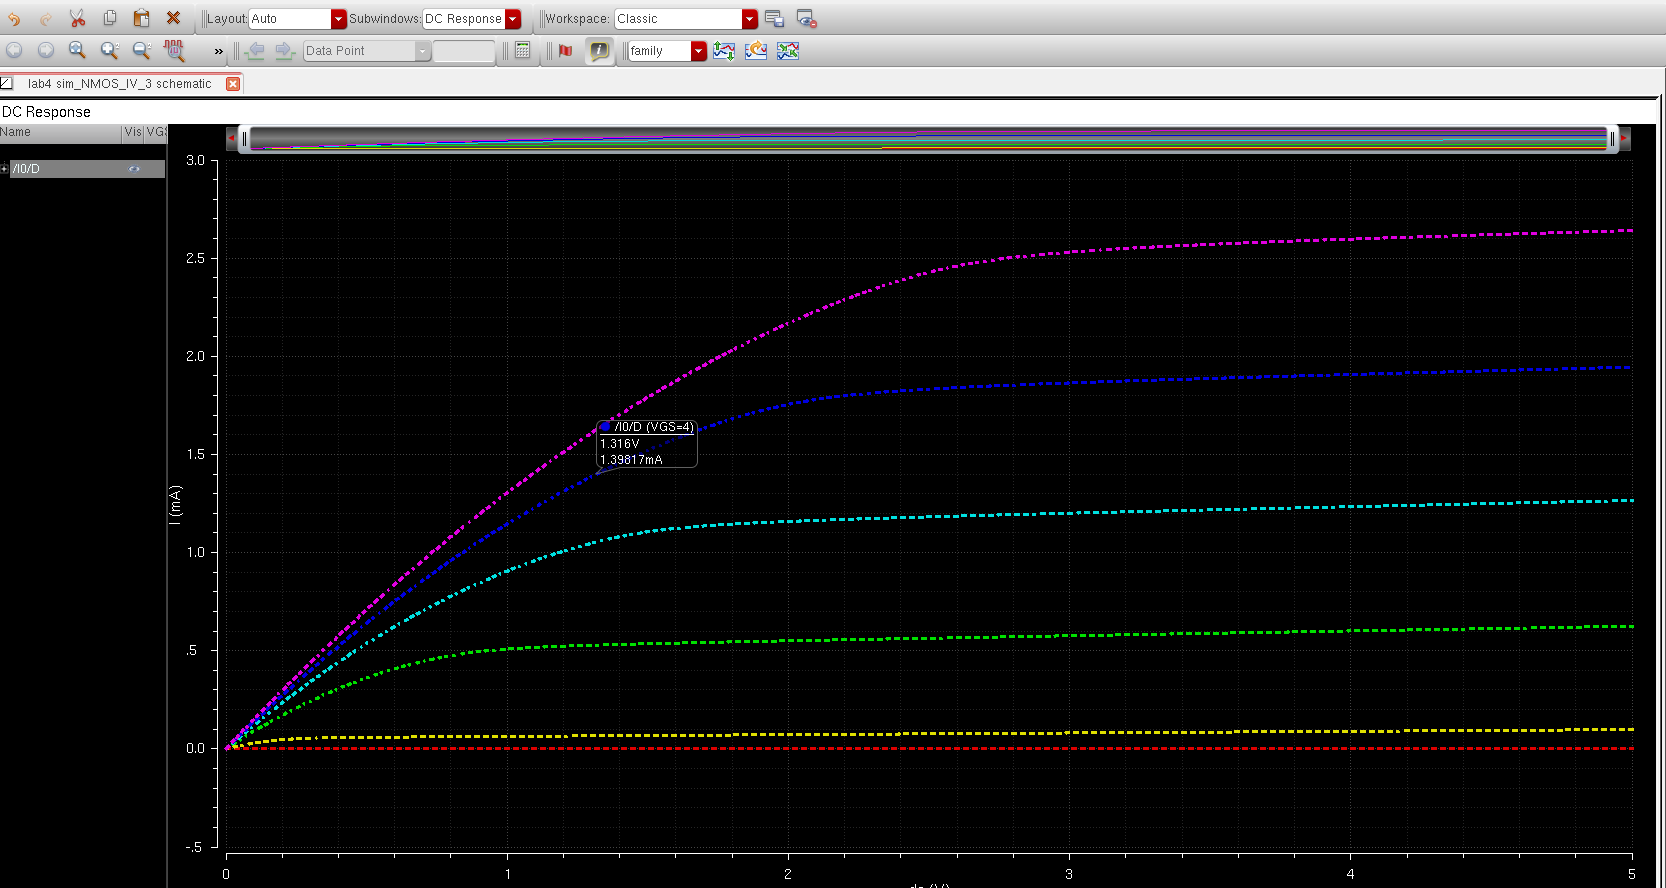The height and width of the screenshot is (888, 1666).
Task: Place a marker with the red flag icon
Action: [566, 50]
